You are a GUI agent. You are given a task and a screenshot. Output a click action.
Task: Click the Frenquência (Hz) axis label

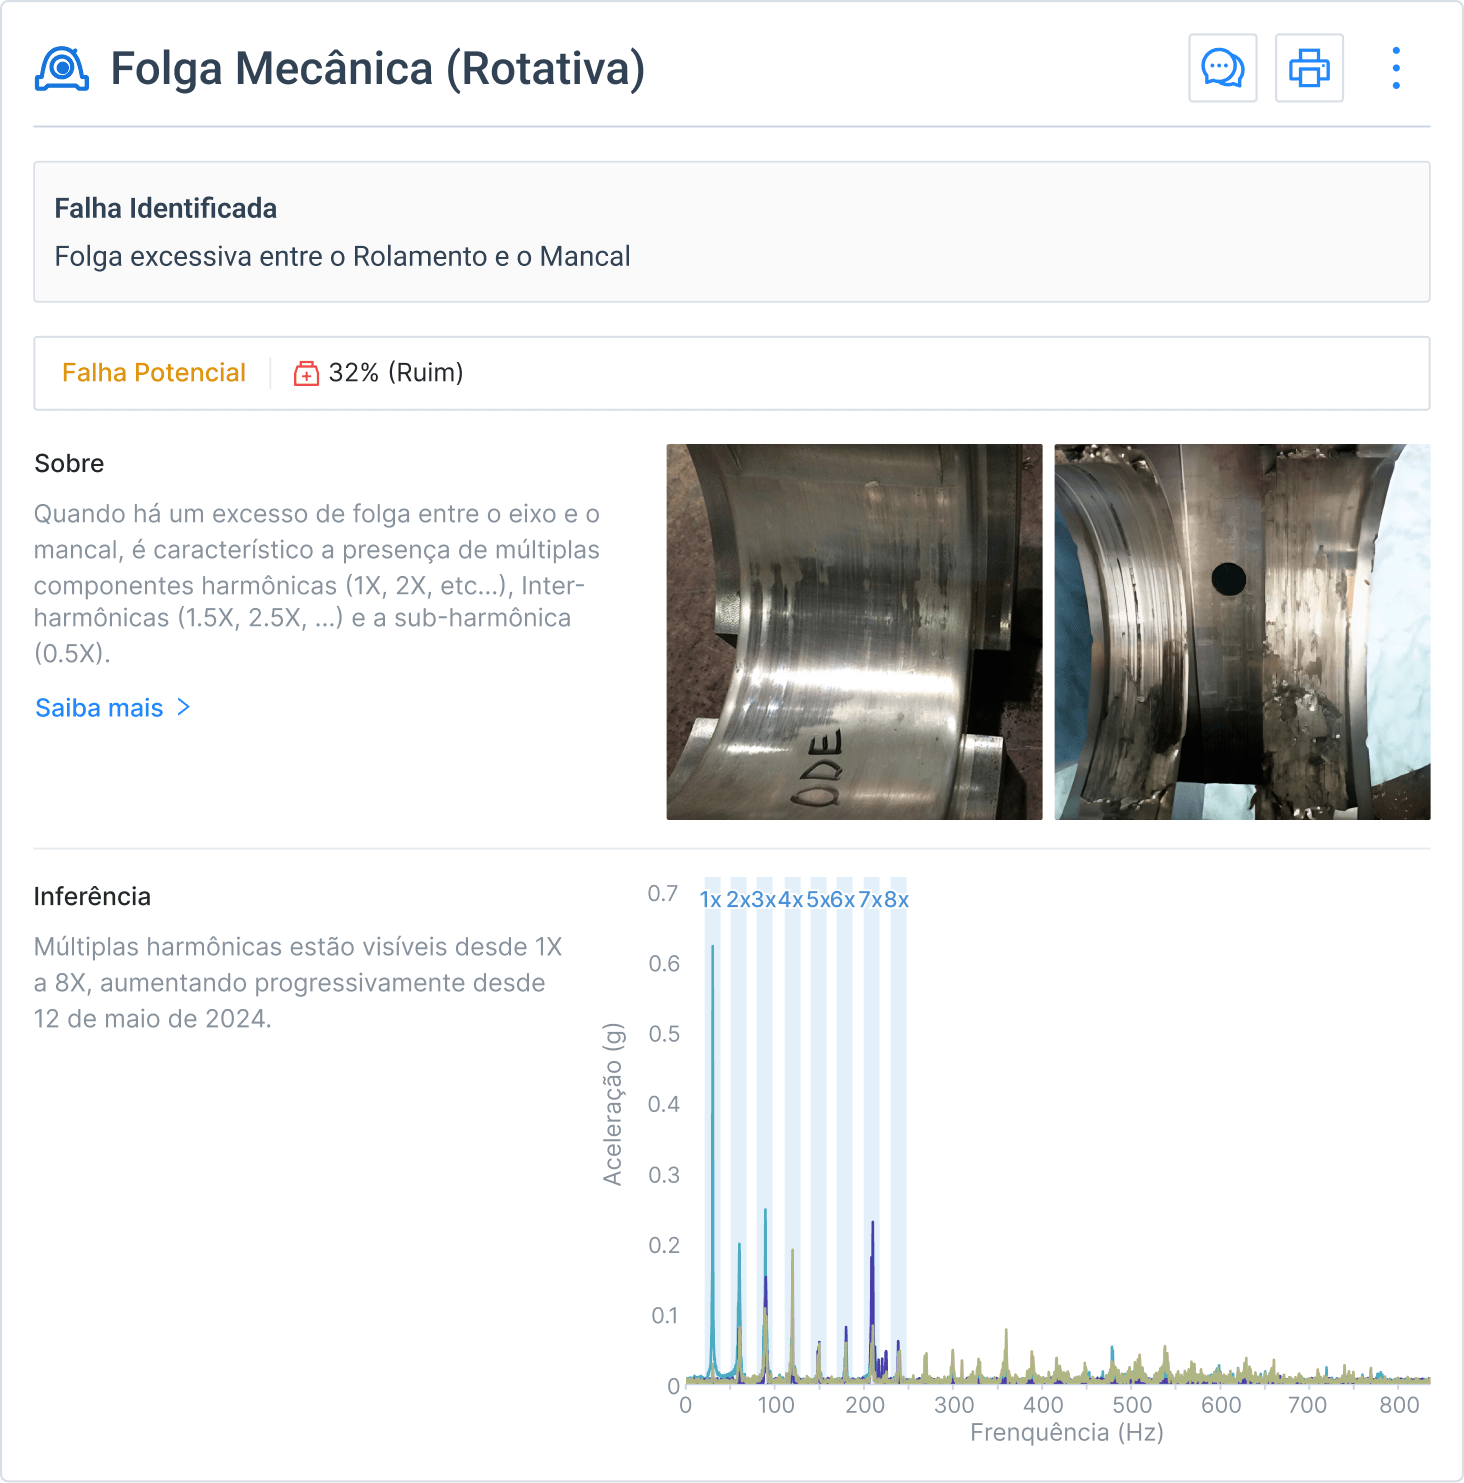click(x=1066, y=1432)
